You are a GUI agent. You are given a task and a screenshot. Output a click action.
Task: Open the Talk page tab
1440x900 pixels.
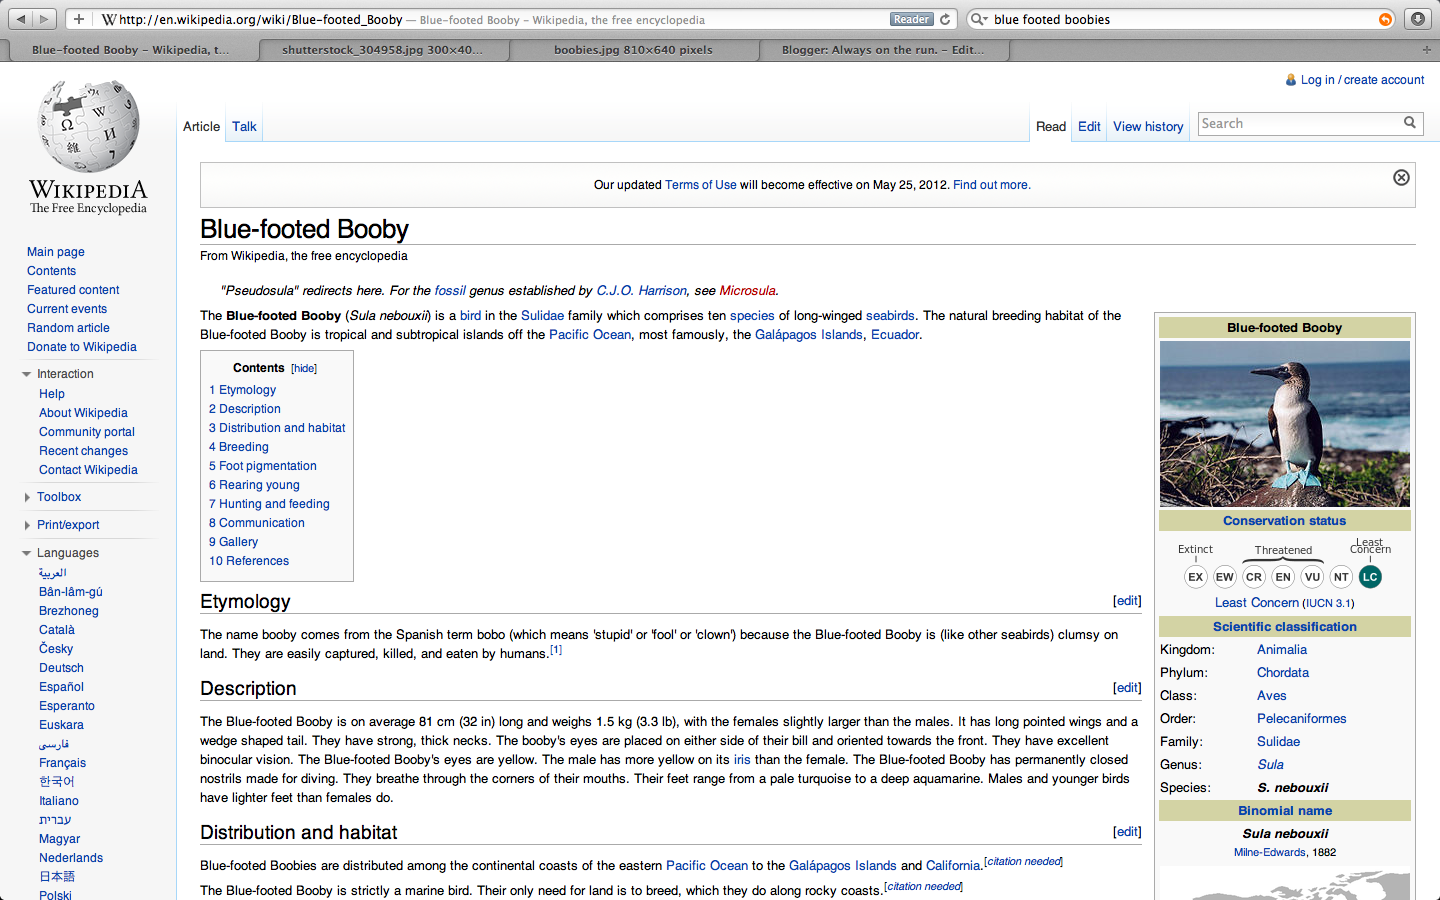coord(244,127)
